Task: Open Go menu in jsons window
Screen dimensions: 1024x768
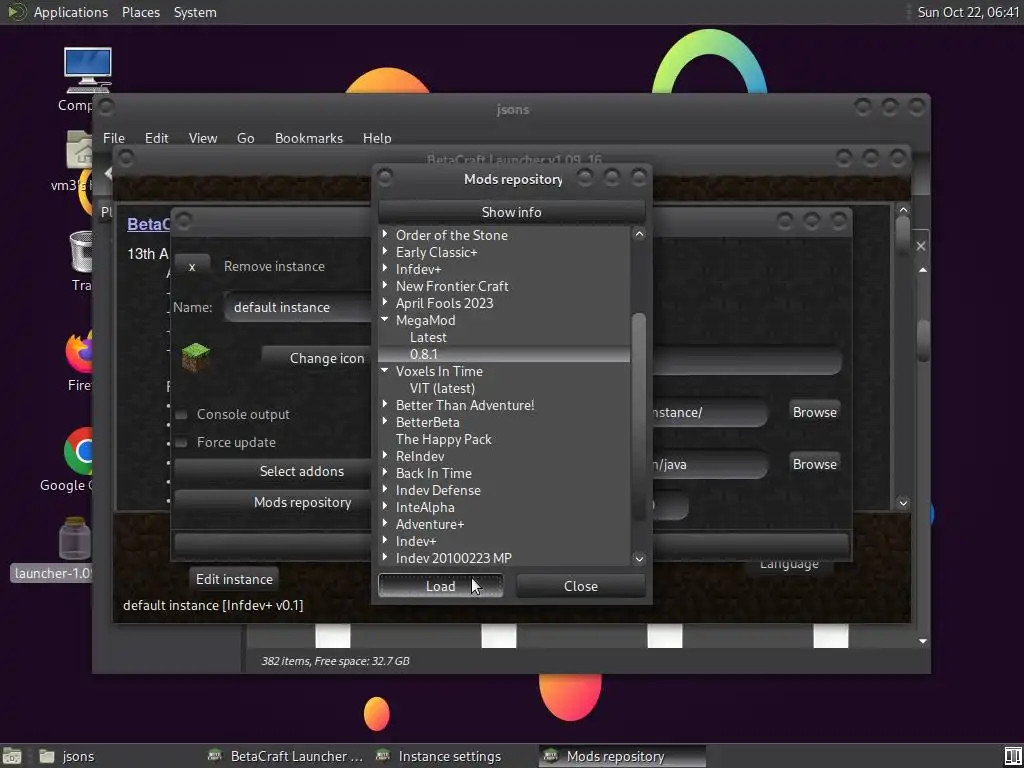Action: [x=246, y=138]
